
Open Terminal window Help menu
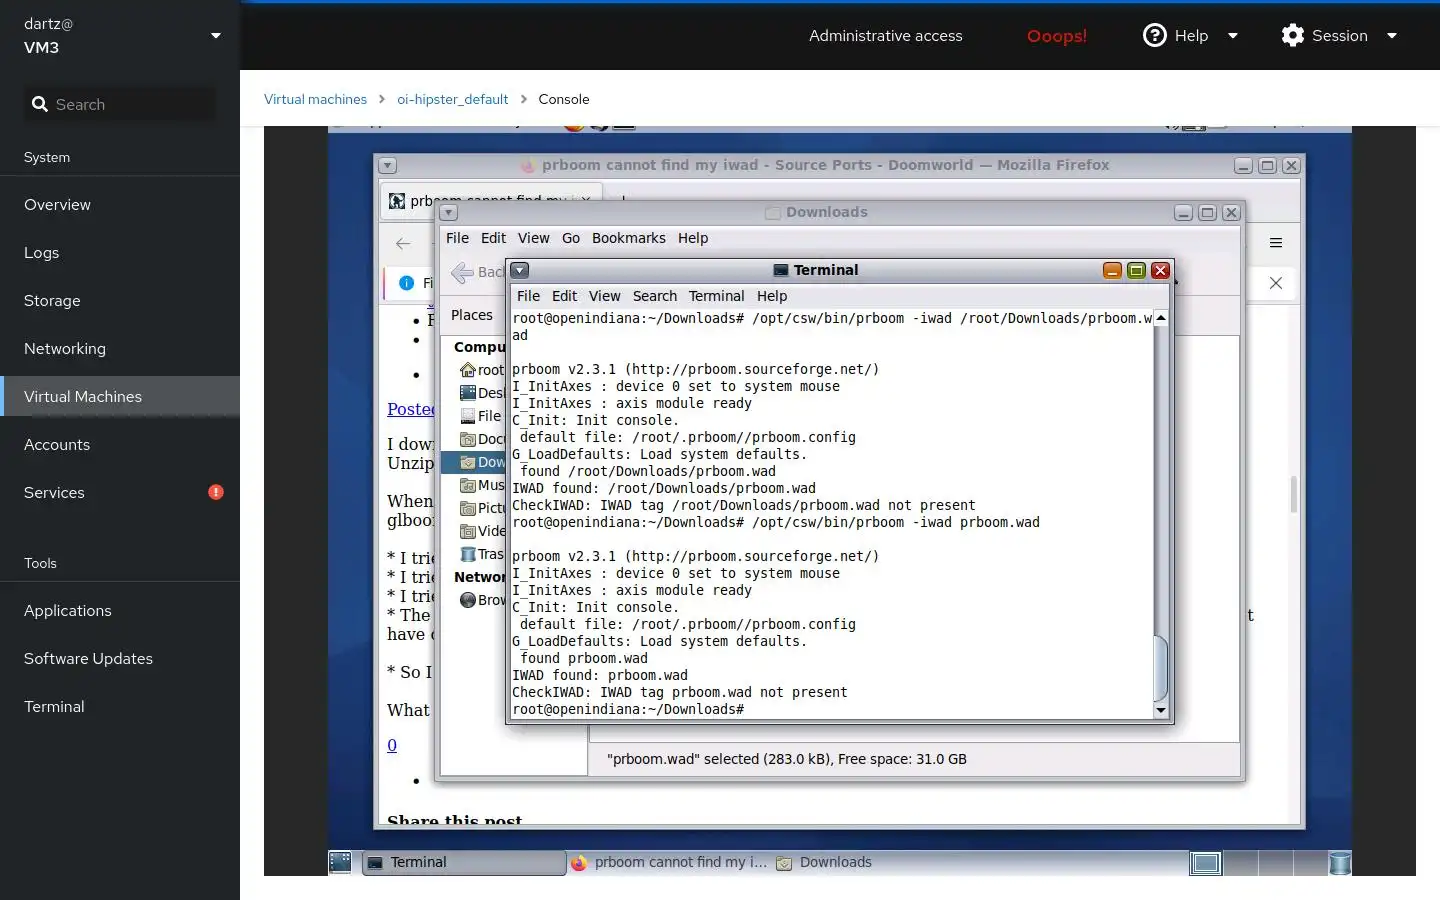[772, 296]
